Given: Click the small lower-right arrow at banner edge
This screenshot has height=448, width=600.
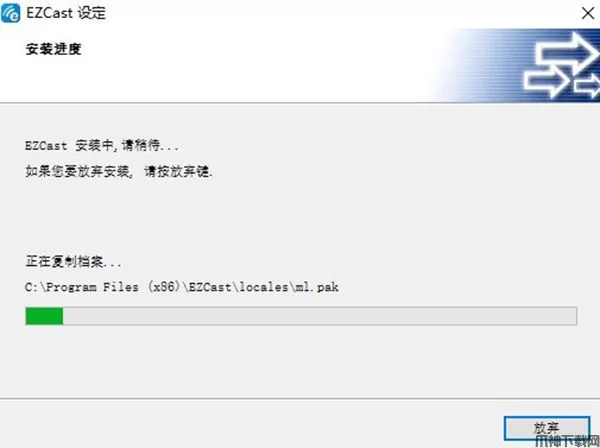Looking at the screenshot, I should tap(587, 85).
